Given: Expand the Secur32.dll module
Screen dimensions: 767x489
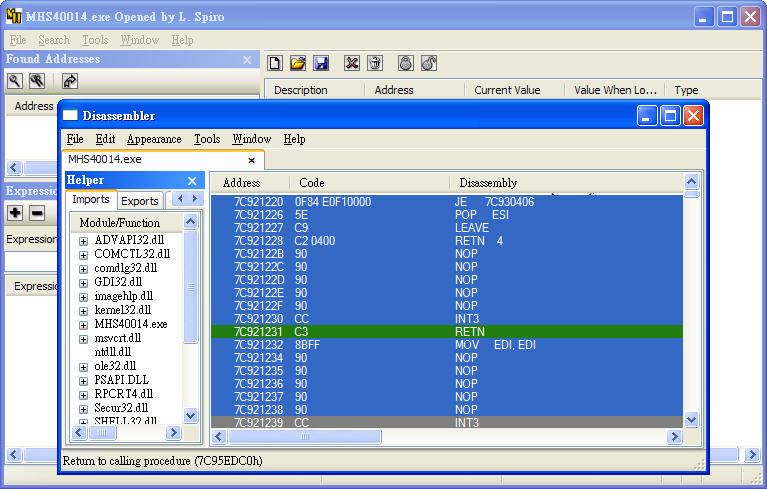Looking at the screenshot, I should pos(83,409).
